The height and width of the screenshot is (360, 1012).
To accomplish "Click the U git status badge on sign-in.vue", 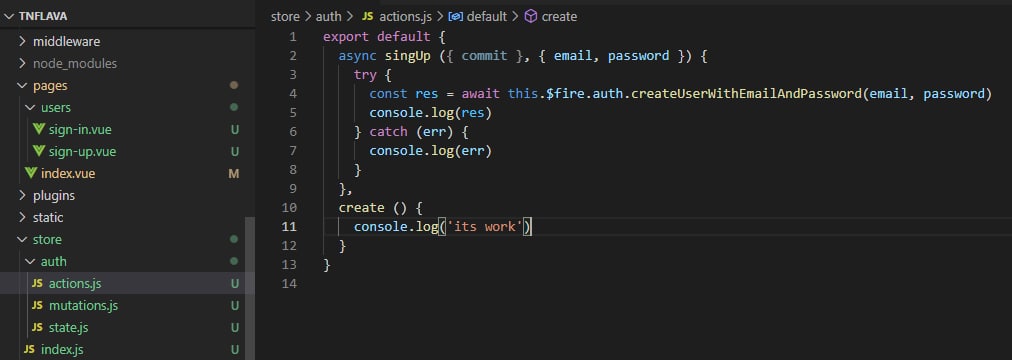I will [235, 130].
